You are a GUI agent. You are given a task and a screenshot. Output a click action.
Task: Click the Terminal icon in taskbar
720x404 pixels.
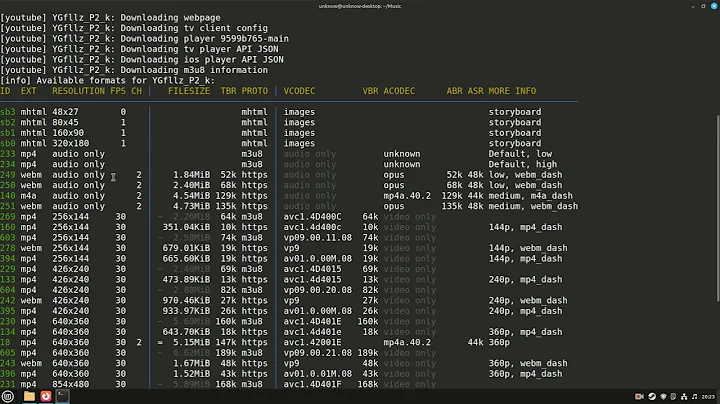pyautogui.click(x=62, y=396)
